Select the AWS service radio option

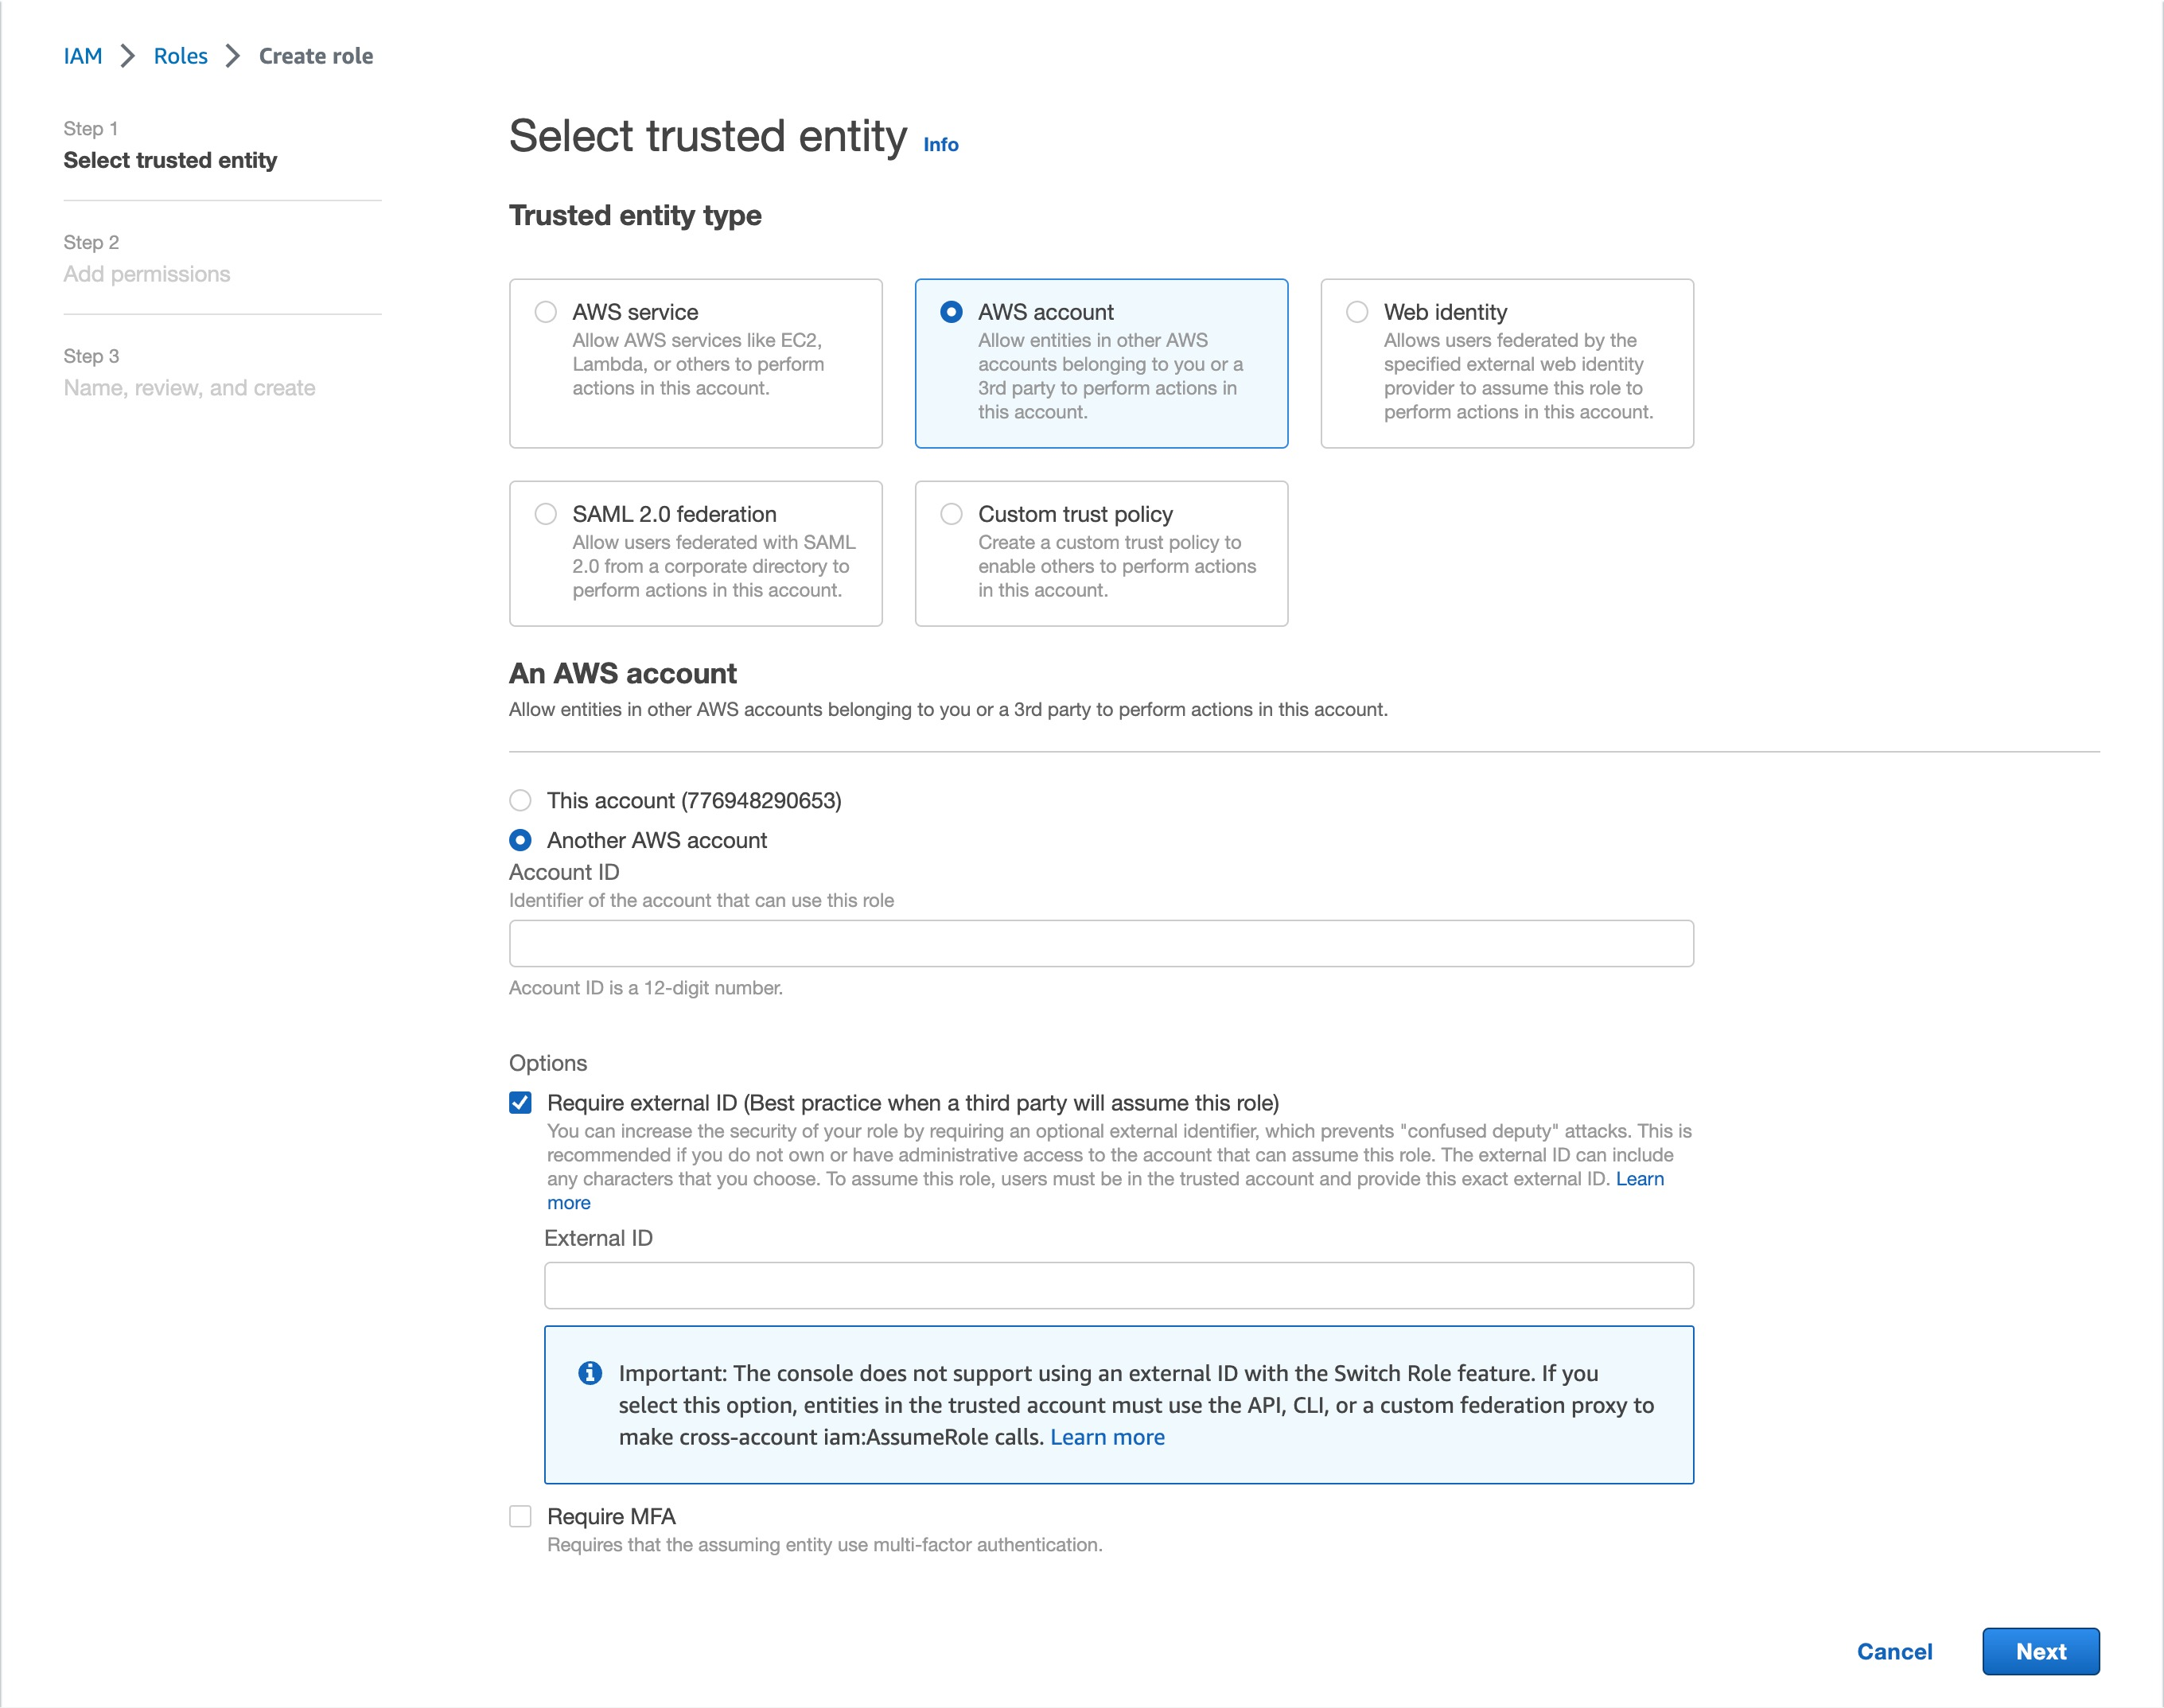pos(546,312)
